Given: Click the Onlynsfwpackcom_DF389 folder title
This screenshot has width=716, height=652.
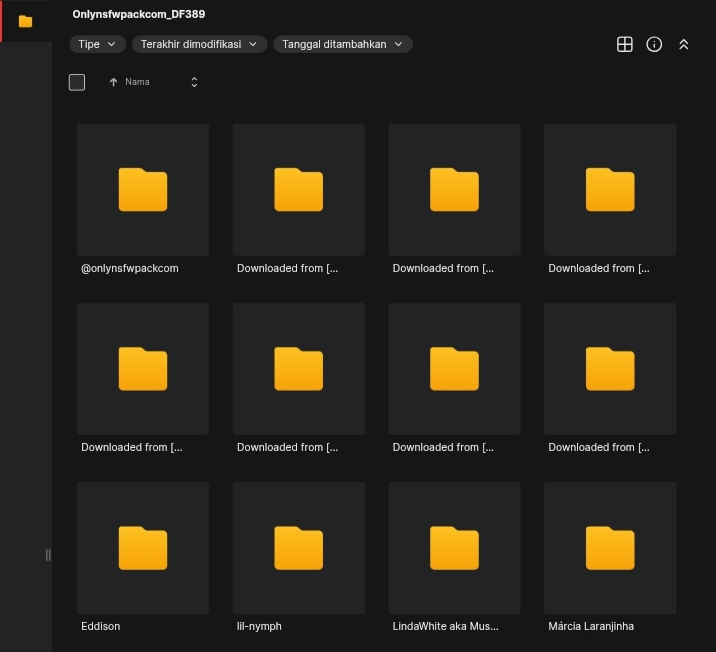Looking at the screenshot, I should (x=139, y=15).
